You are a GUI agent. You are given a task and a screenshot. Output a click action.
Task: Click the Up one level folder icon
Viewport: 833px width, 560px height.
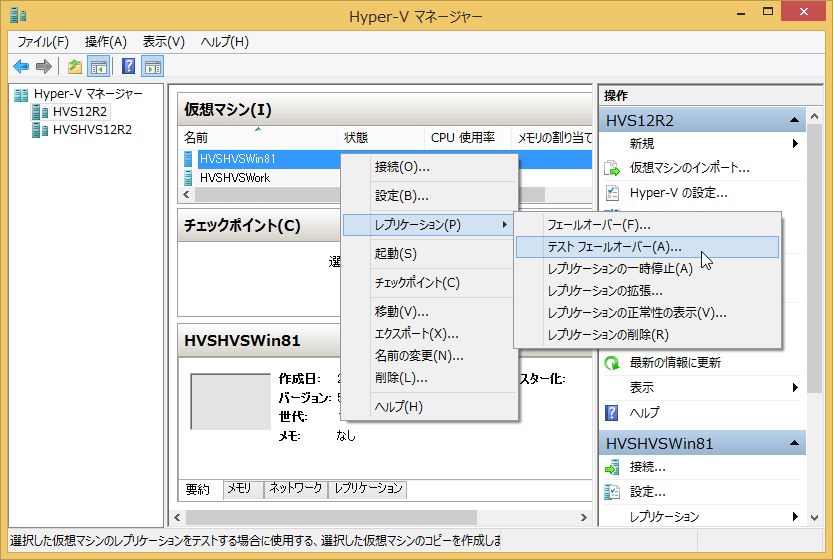[x=75, y=66]
